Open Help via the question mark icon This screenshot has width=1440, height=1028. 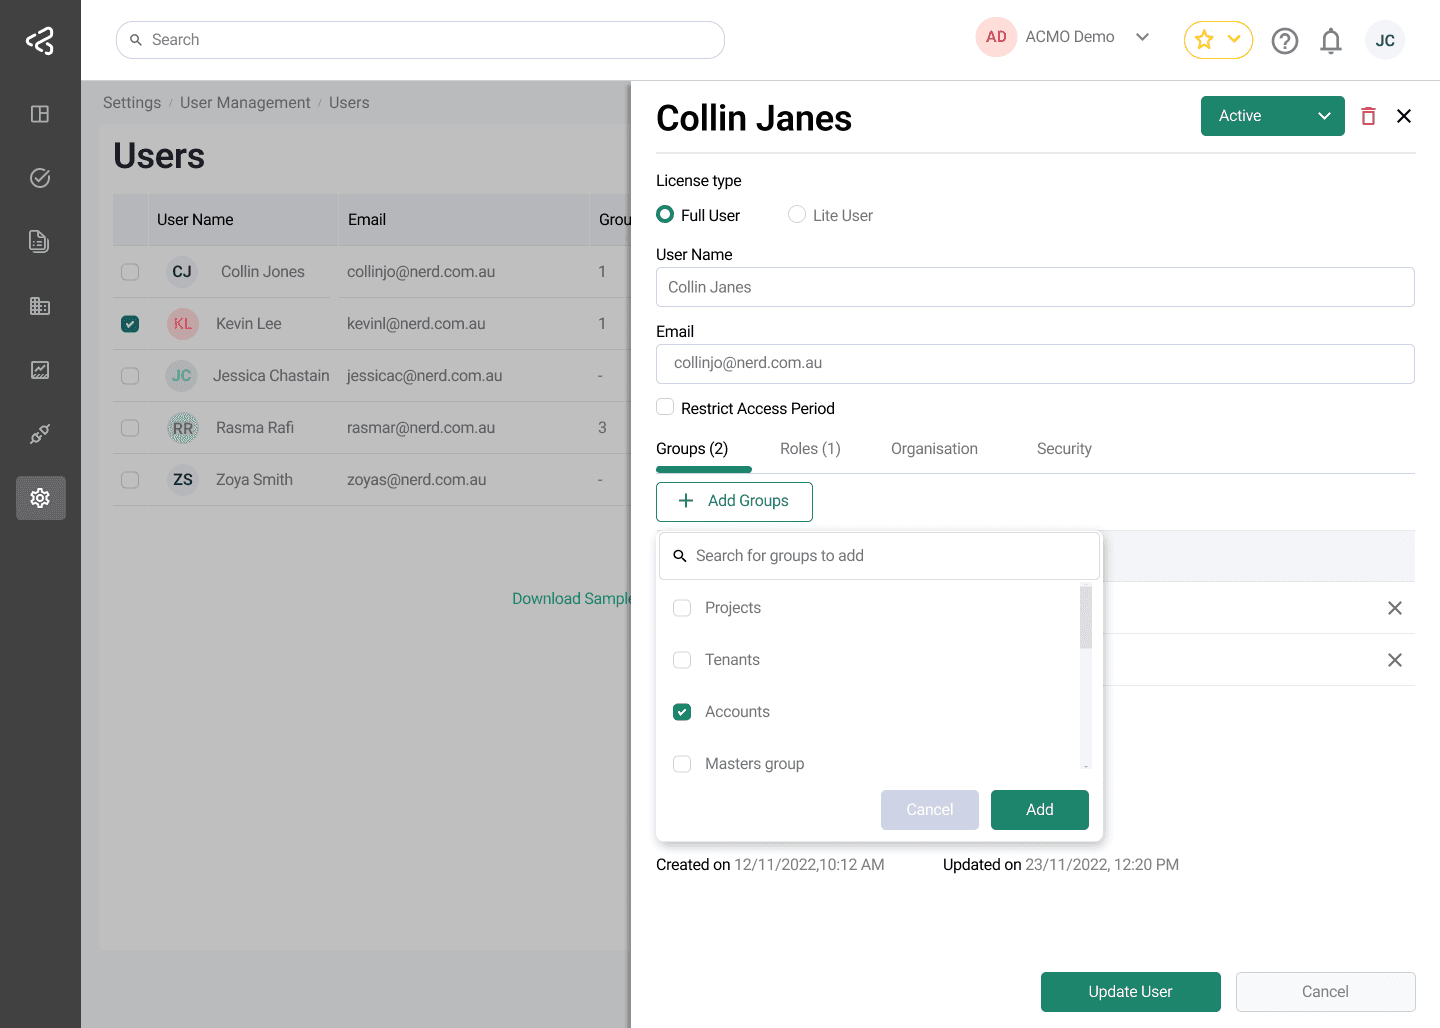coord(1285,40)
